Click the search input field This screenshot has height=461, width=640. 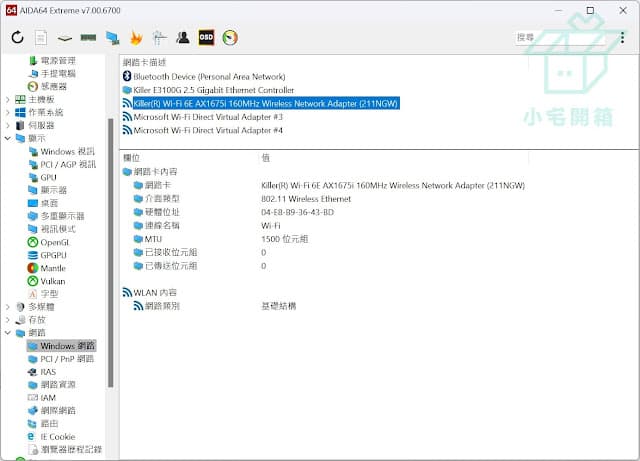coord(562,38)
